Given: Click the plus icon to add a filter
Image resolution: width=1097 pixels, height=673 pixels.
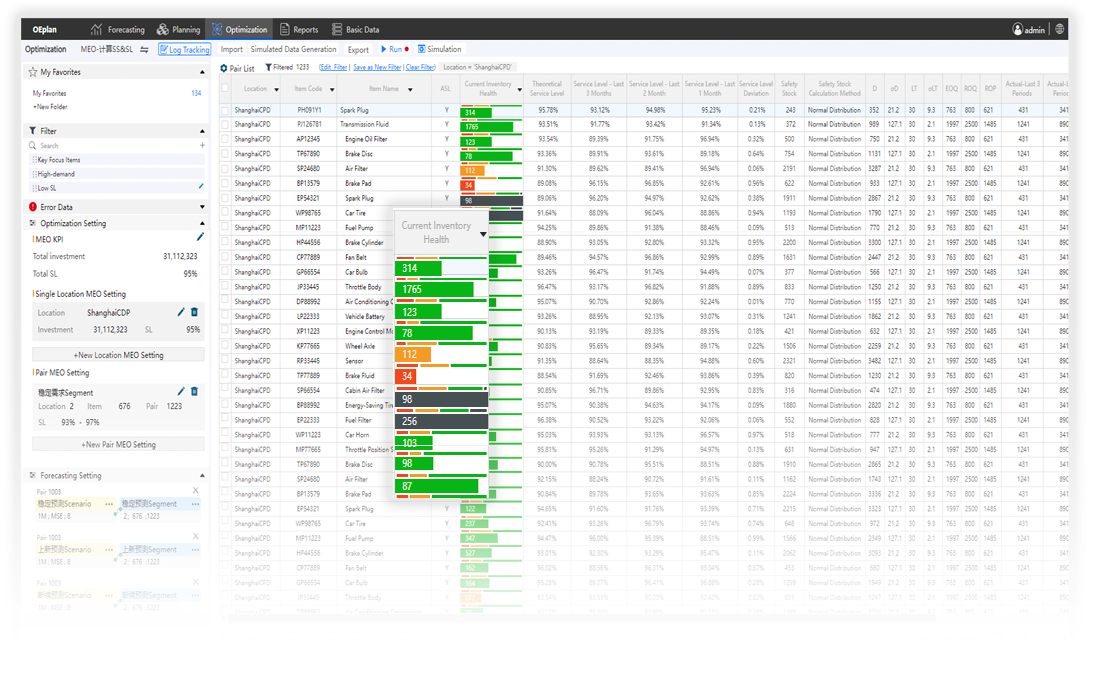Looking at the screenshot, I should coord(202,146).
